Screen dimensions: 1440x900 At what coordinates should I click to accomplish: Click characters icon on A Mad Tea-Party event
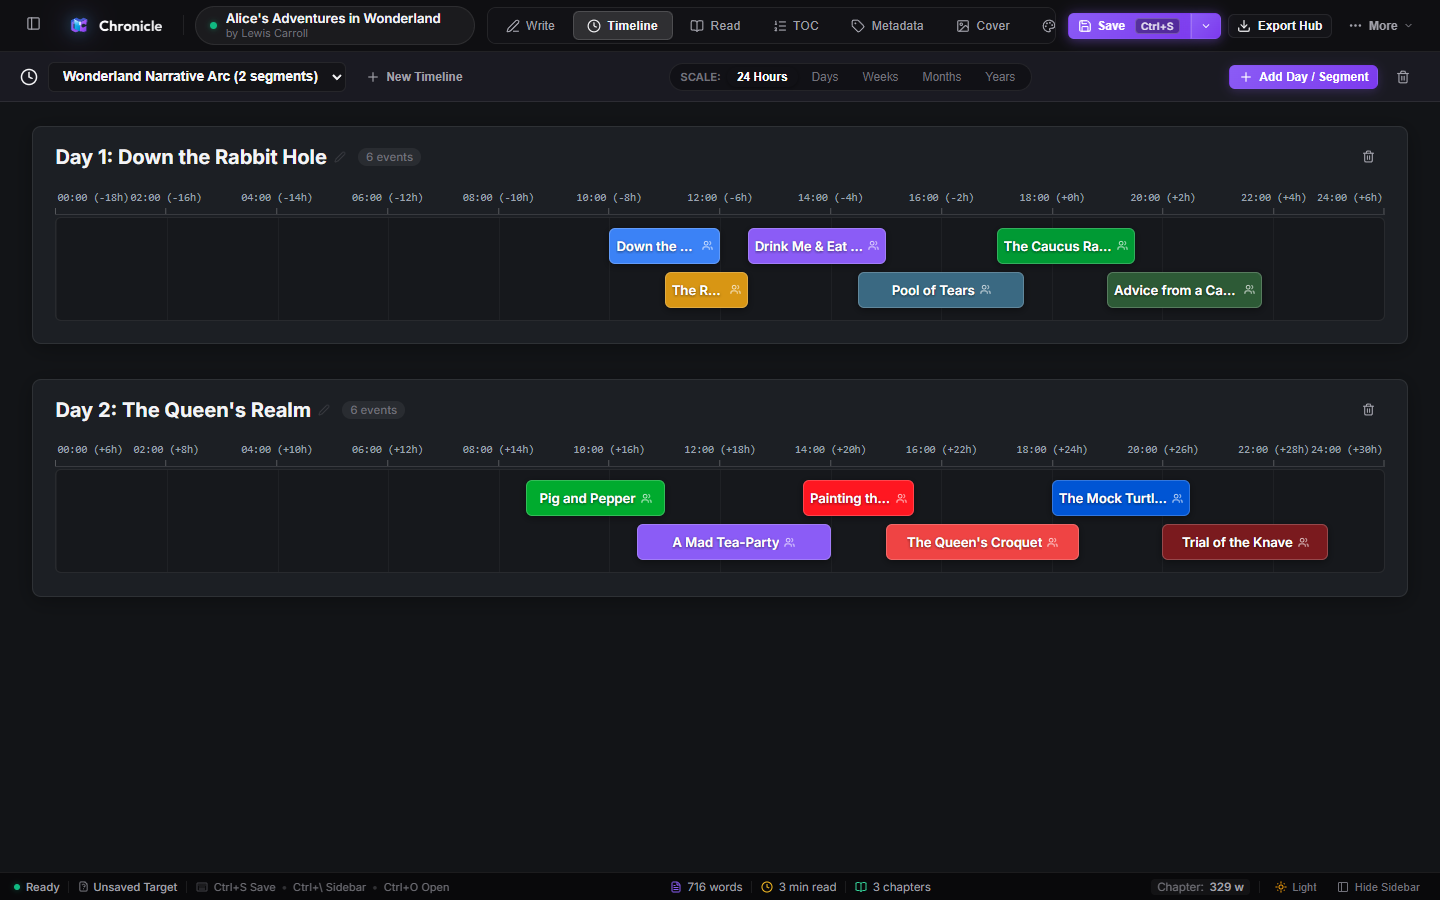[790, 542]
